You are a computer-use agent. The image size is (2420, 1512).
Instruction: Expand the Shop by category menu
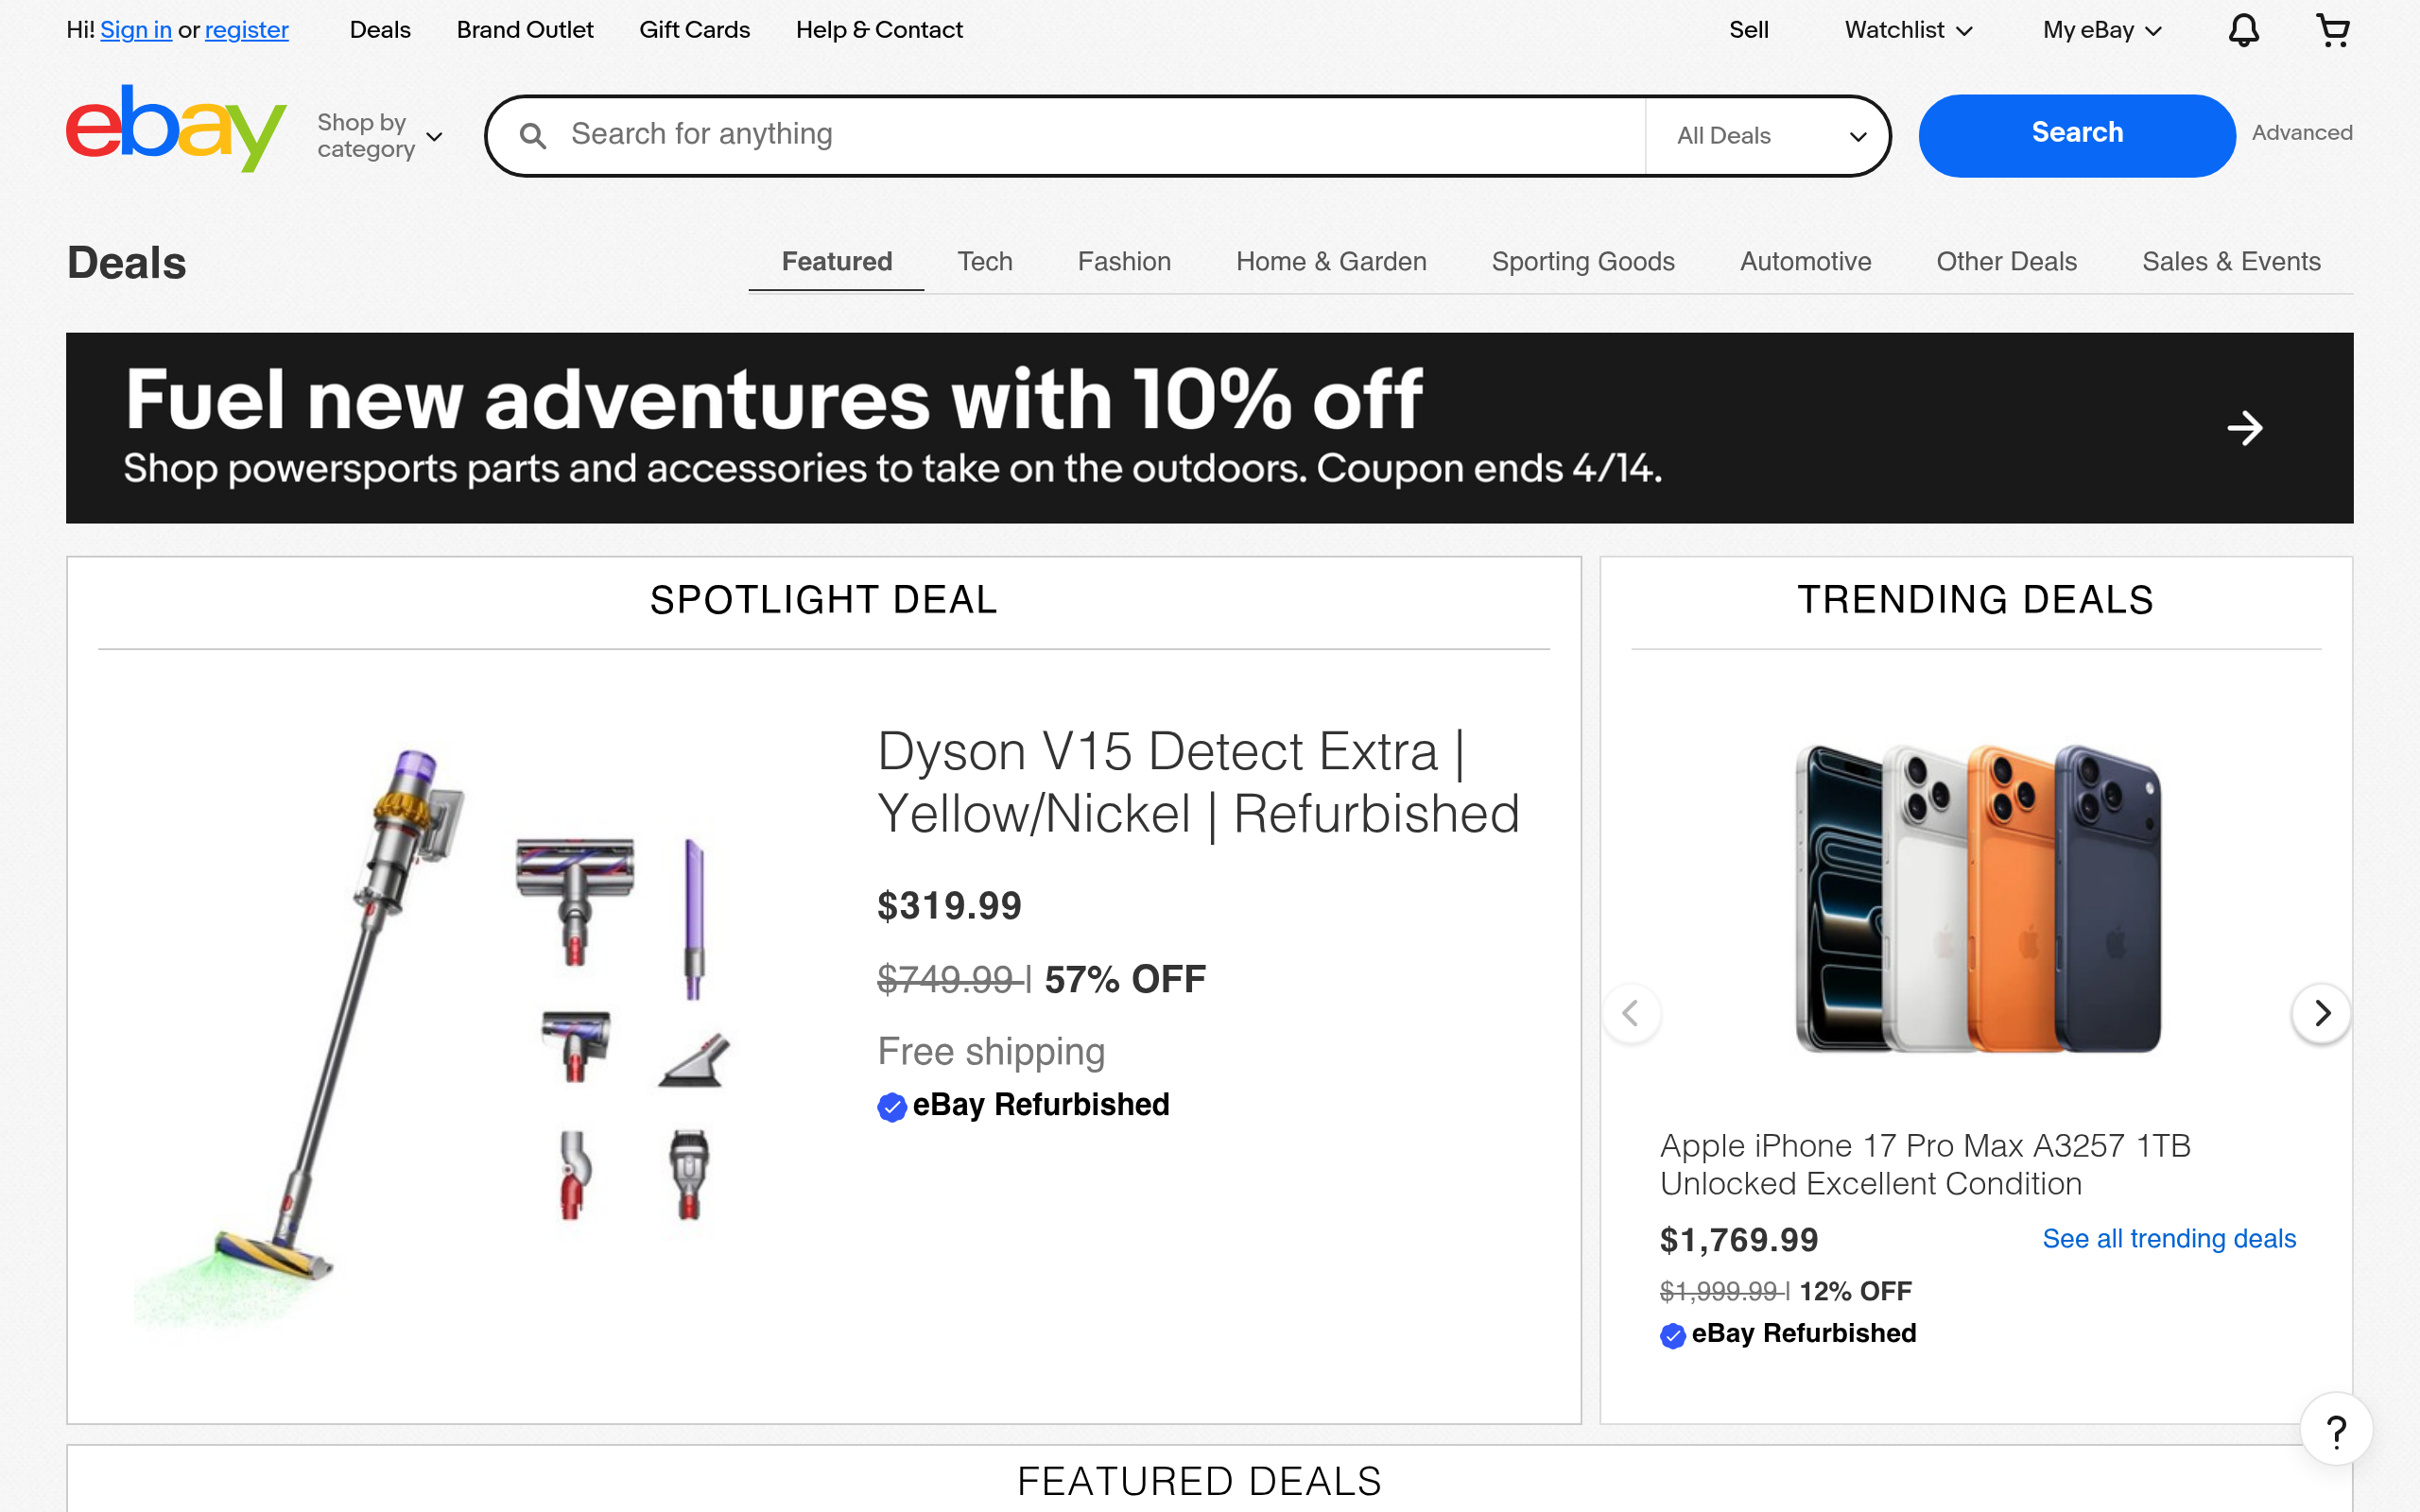(380, 136)
